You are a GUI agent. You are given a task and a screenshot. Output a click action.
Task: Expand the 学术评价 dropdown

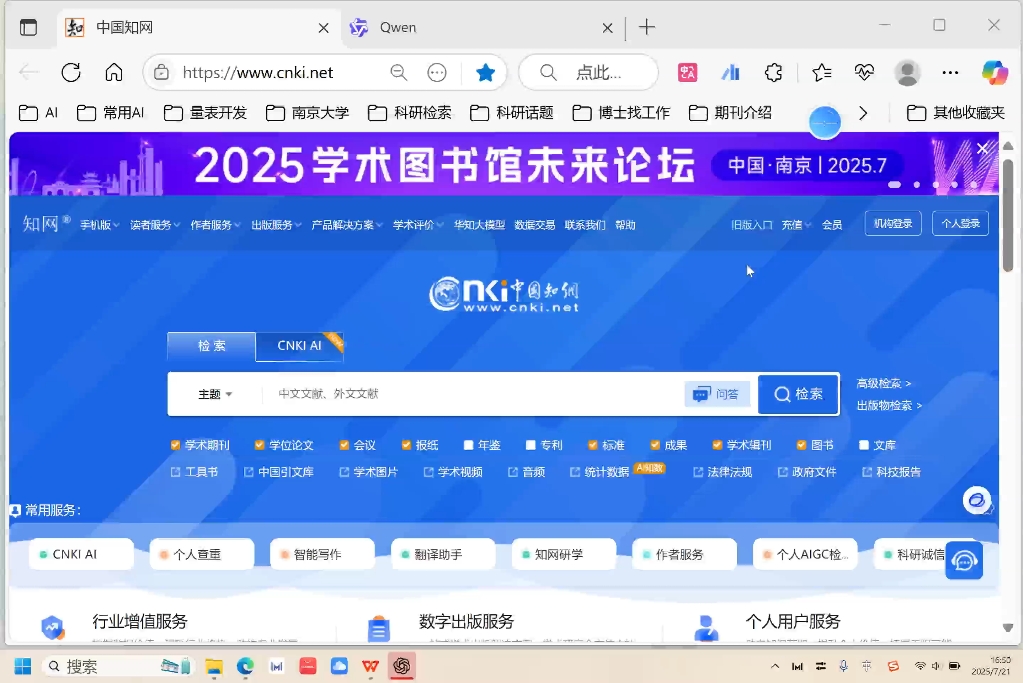click(x=418, y=225)
